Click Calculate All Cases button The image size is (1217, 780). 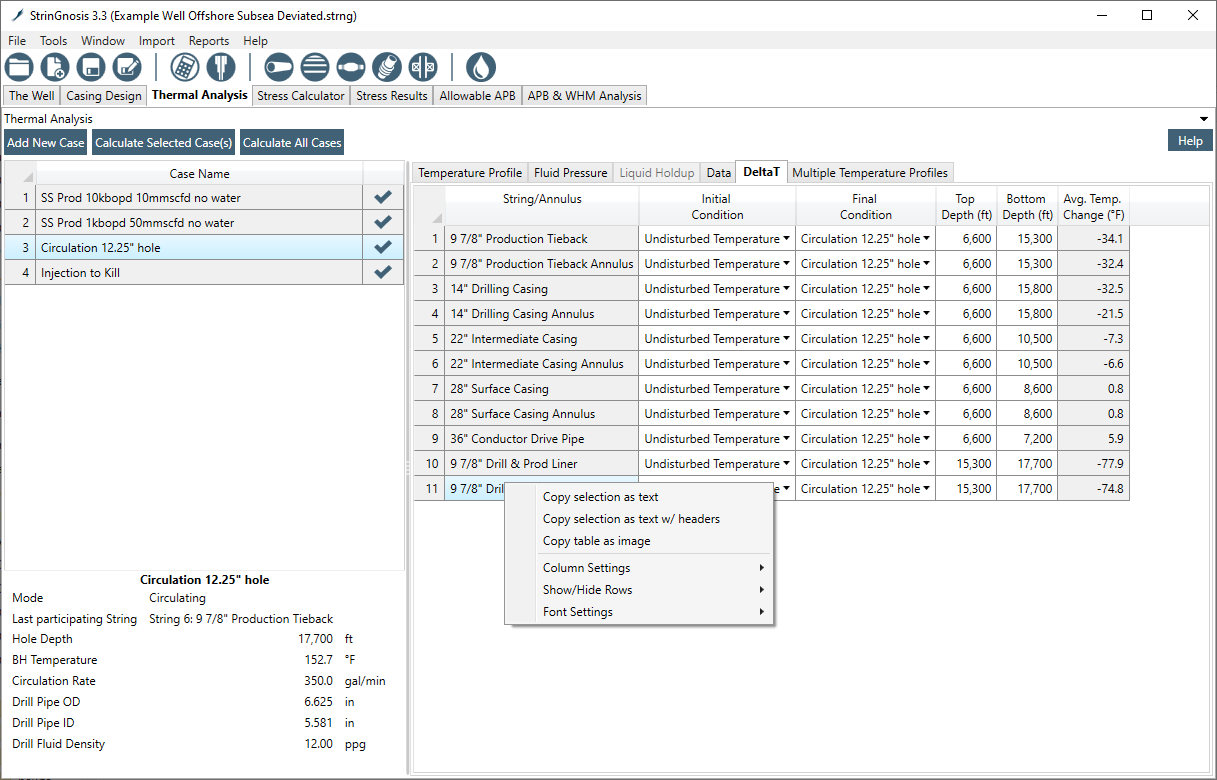pos(292,143)
